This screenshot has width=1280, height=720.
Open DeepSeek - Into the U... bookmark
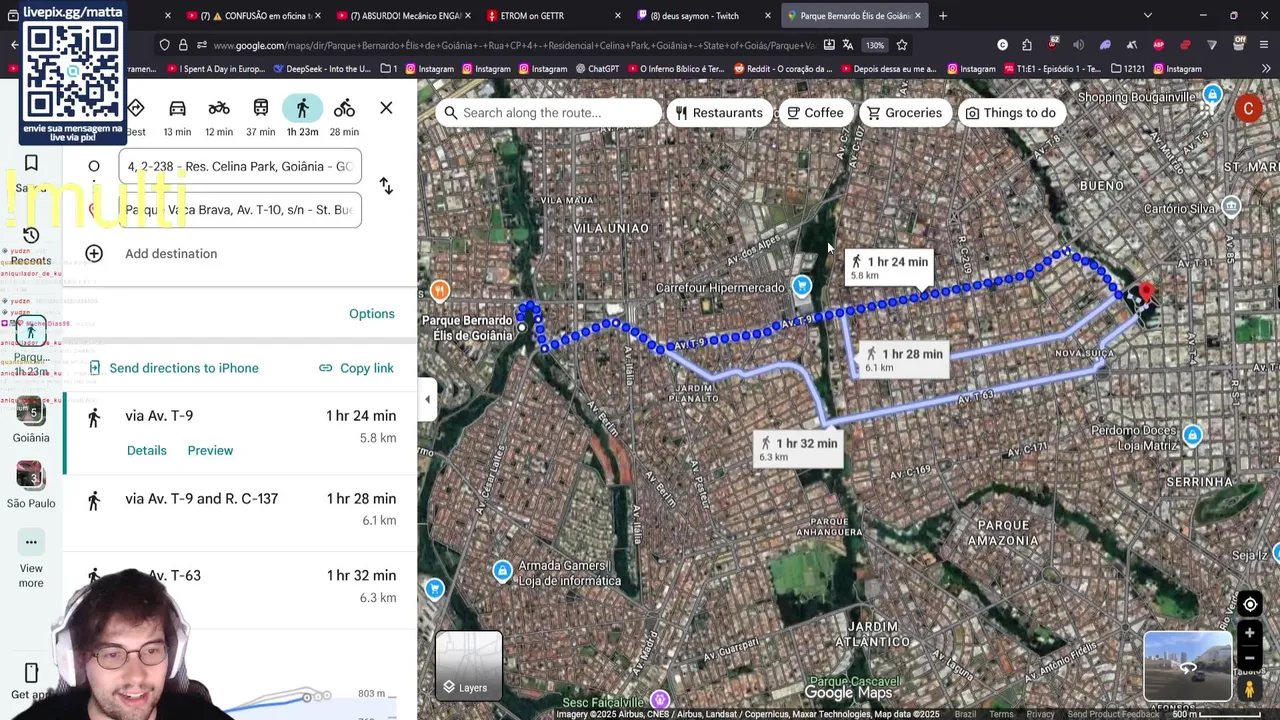click(321, 69)
